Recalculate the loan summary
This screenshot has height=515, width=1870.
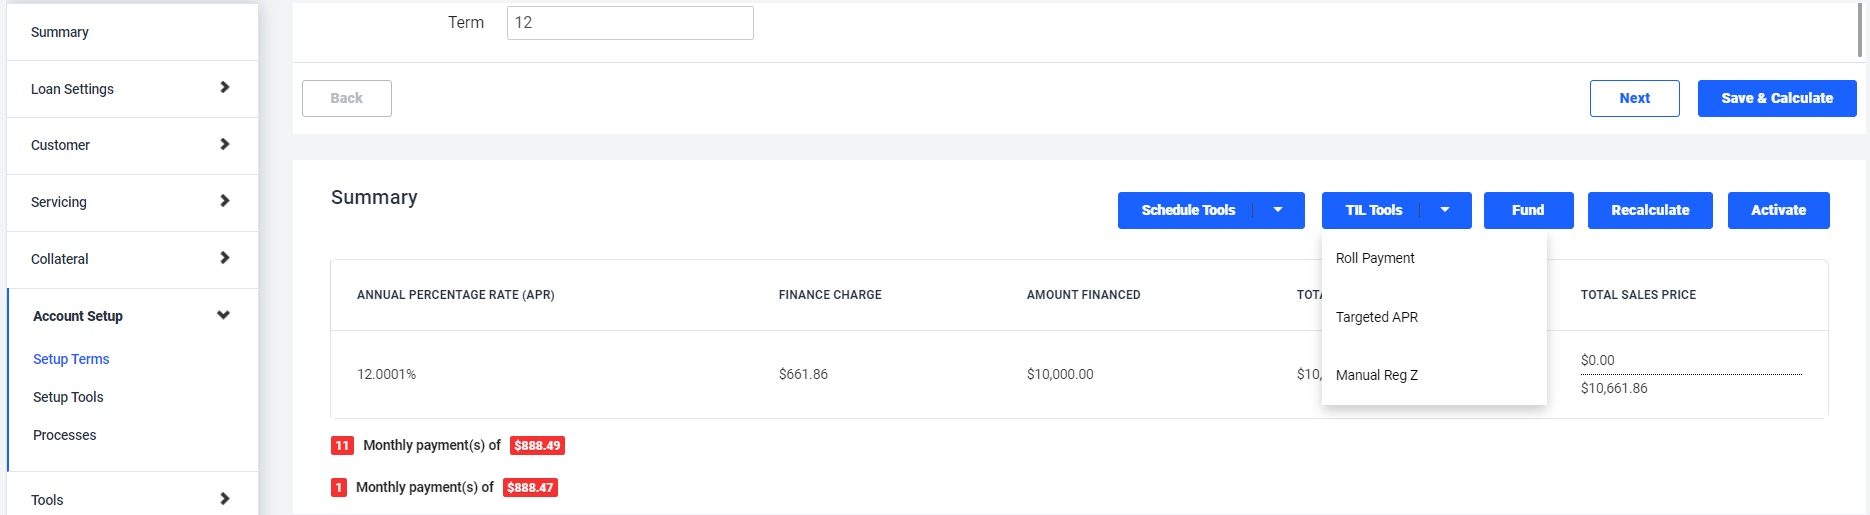pos(1650,210)
